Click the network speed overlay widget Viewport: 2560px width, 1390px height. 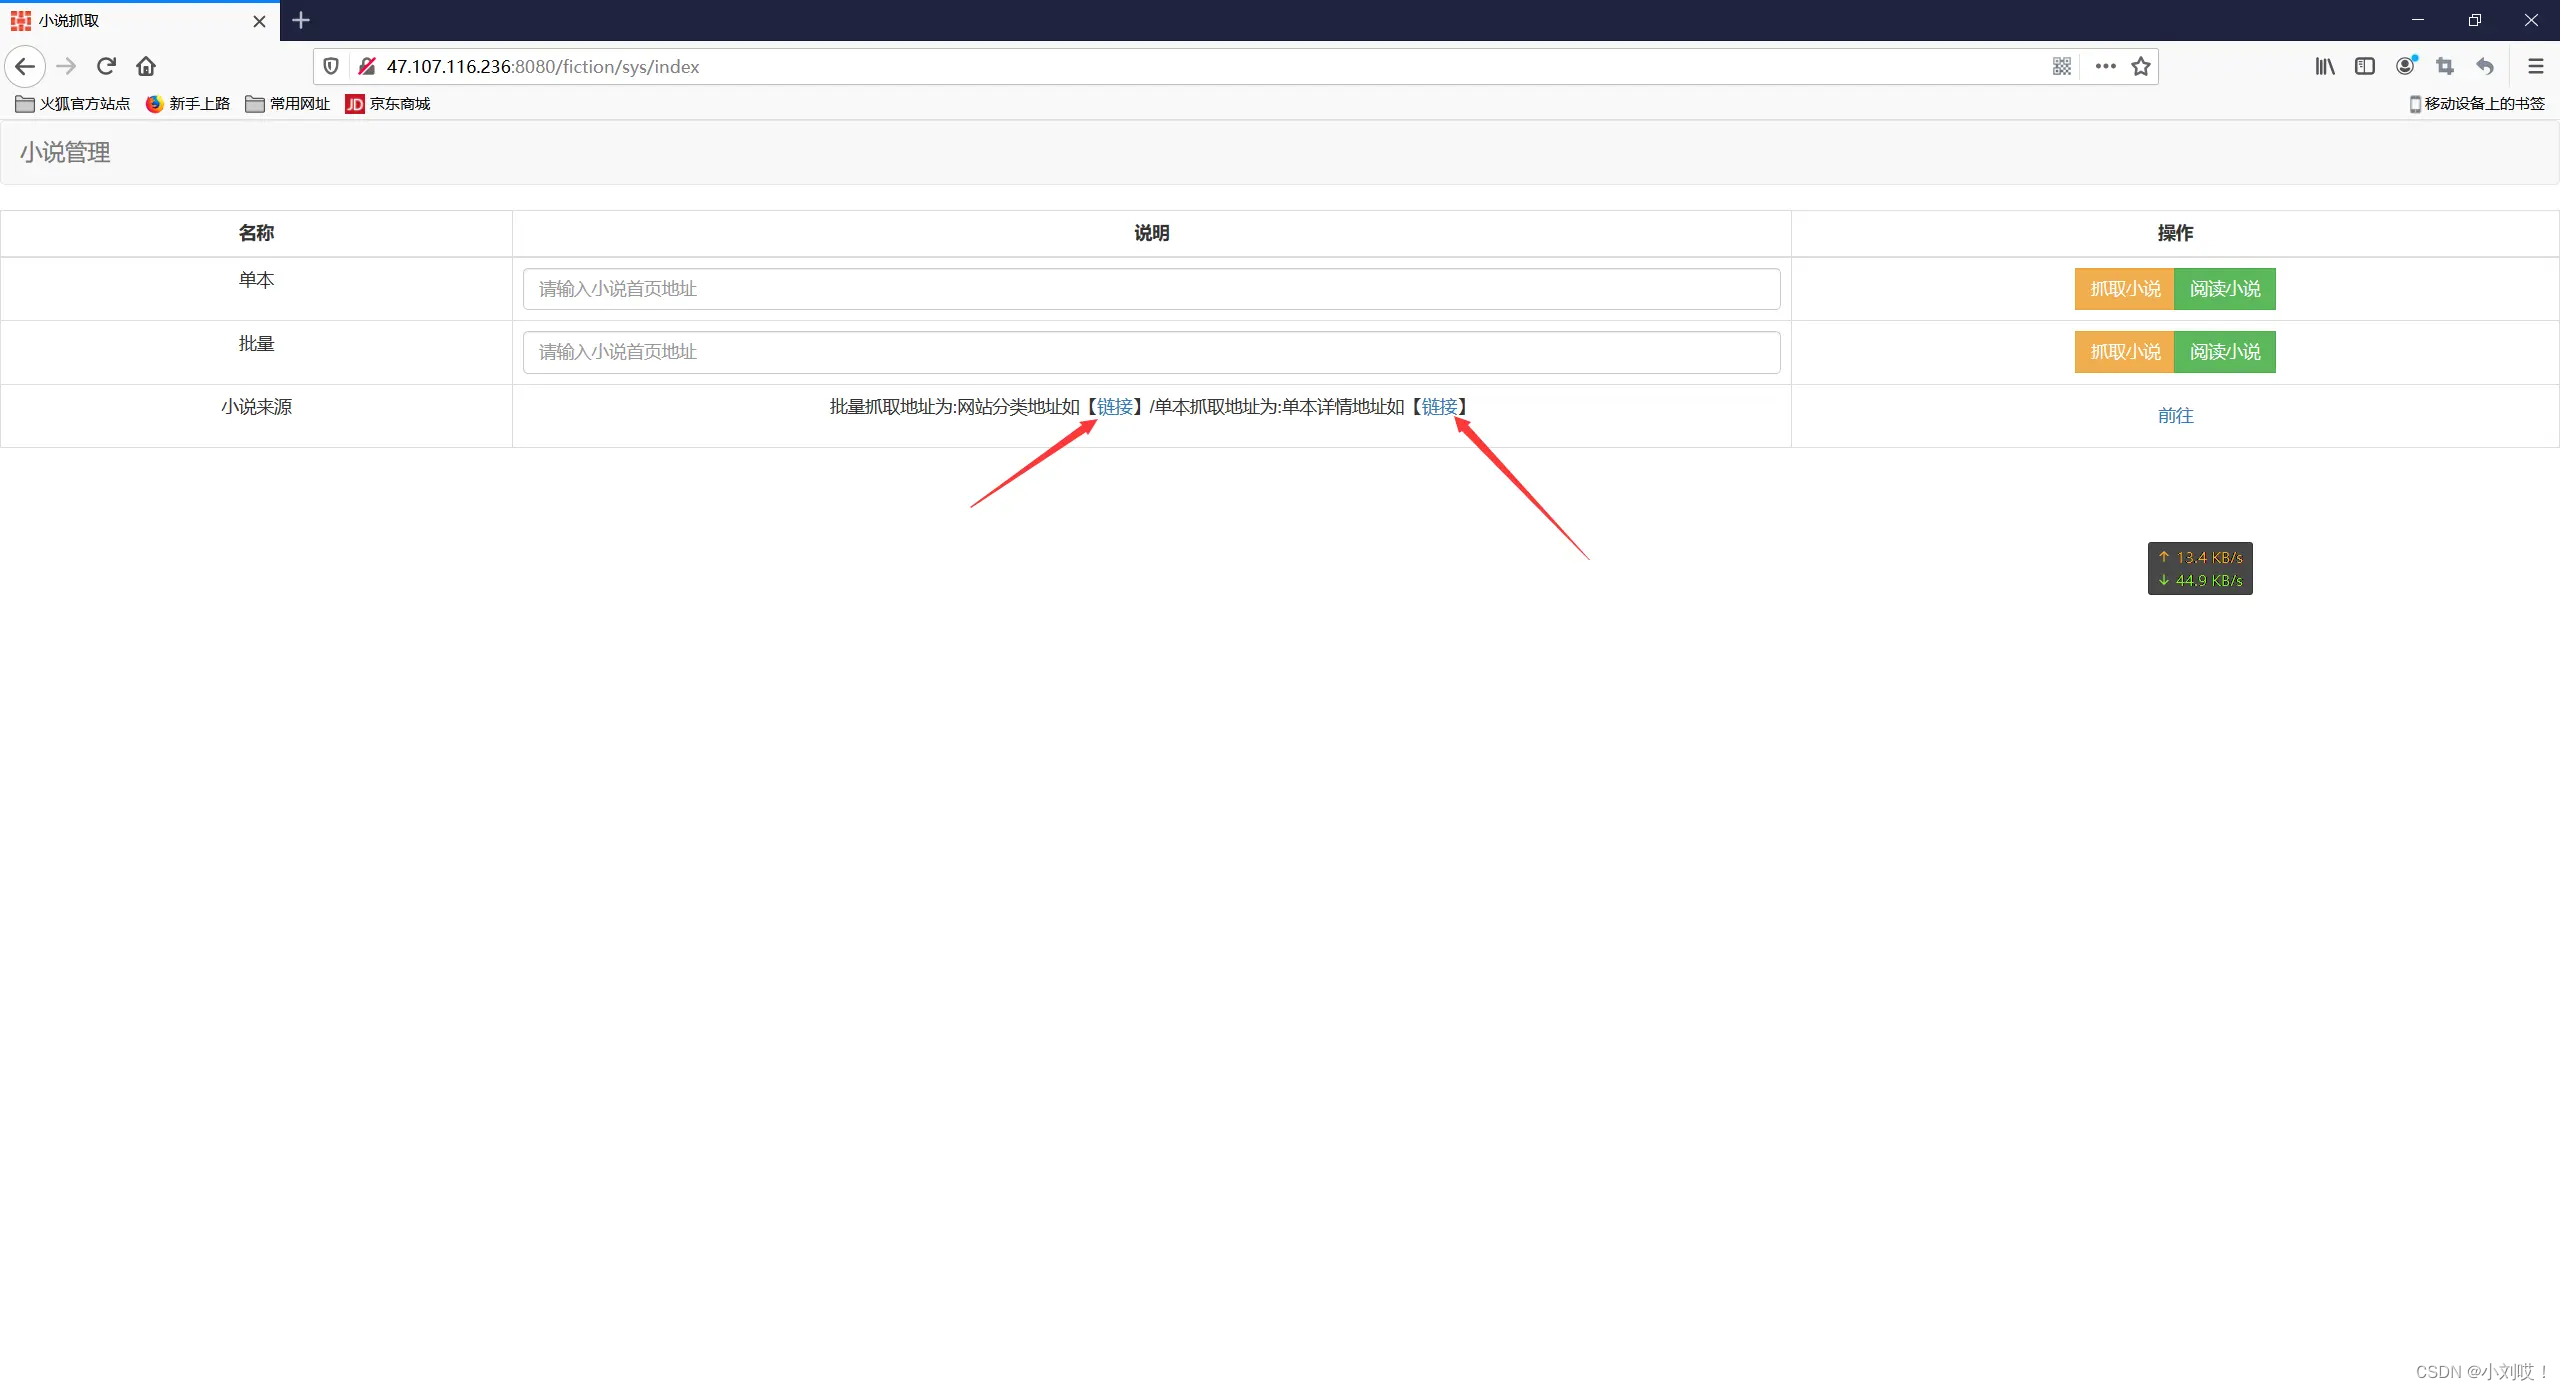[x=2200, y=569]
